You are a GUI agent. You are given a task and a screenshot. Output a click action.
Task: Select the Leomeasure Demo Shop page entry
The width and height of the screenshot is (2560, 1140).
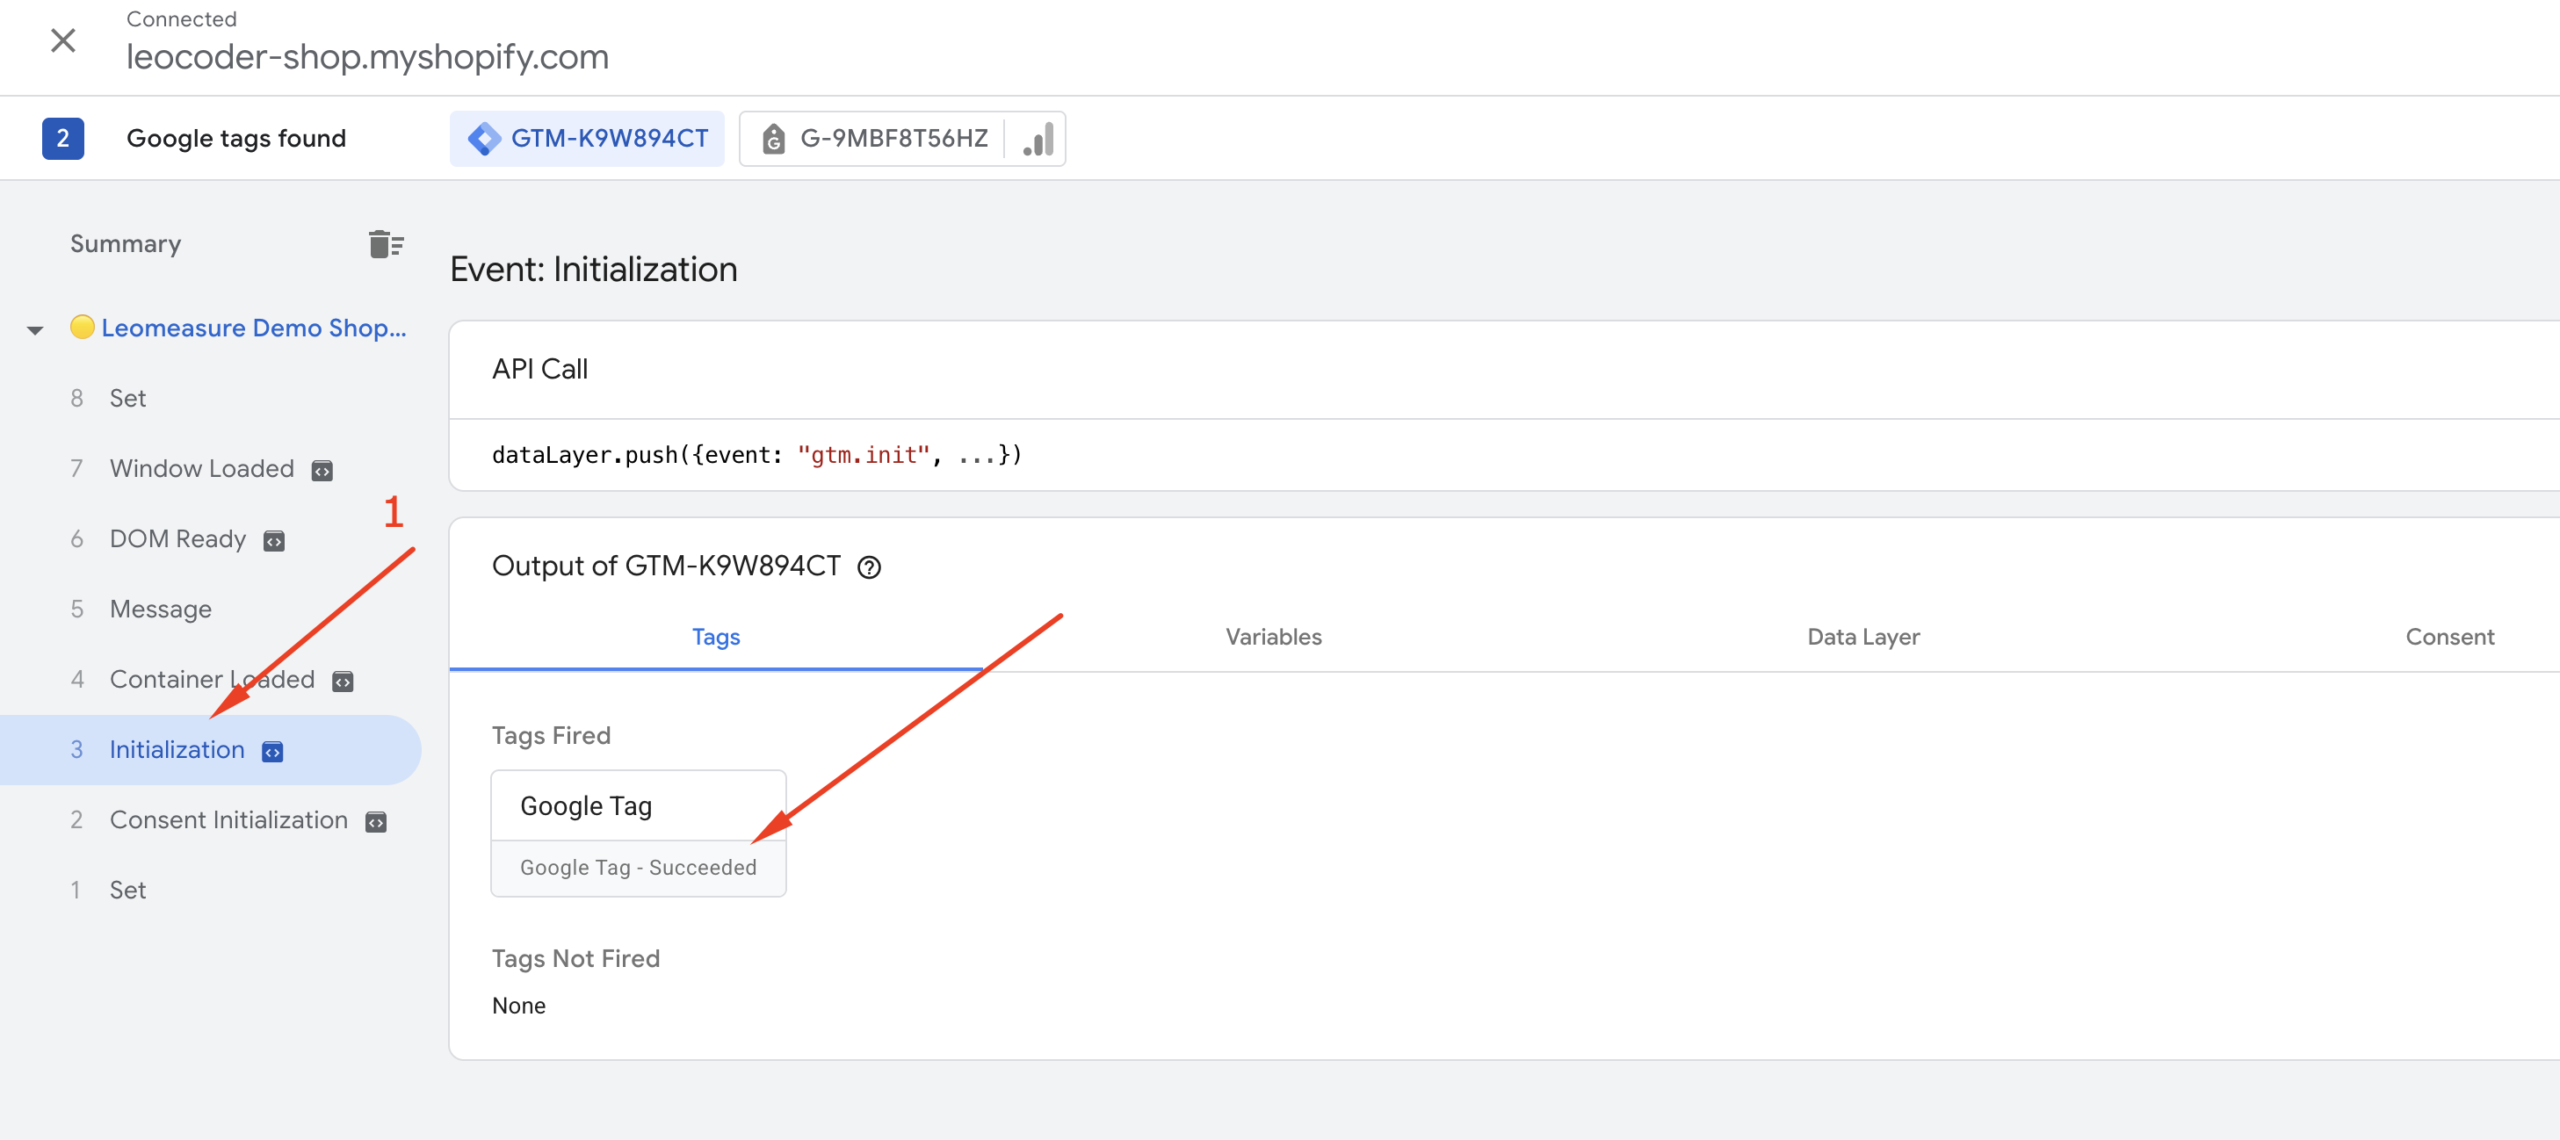[254, 328]
